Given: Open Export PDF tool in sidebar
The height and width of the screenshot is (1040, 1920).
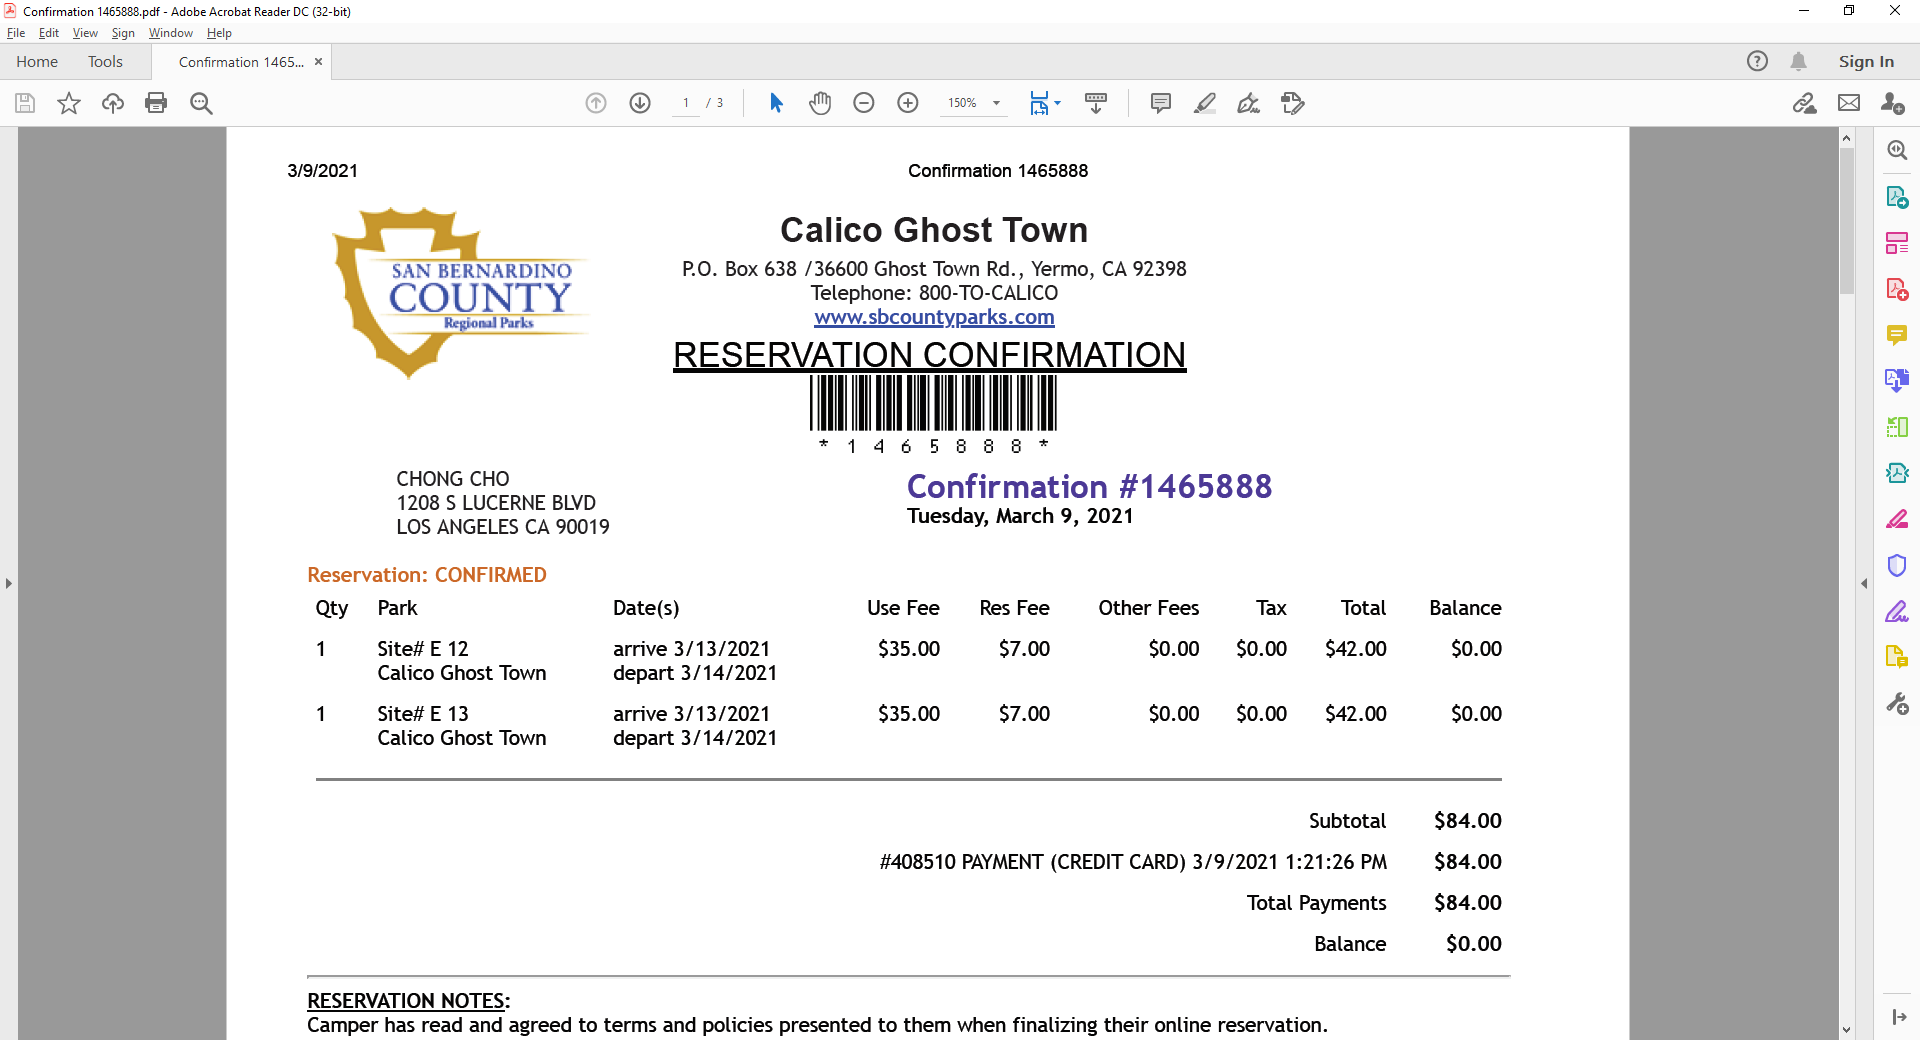Looking at the screenshot, I should click(x=1897, y=197).
